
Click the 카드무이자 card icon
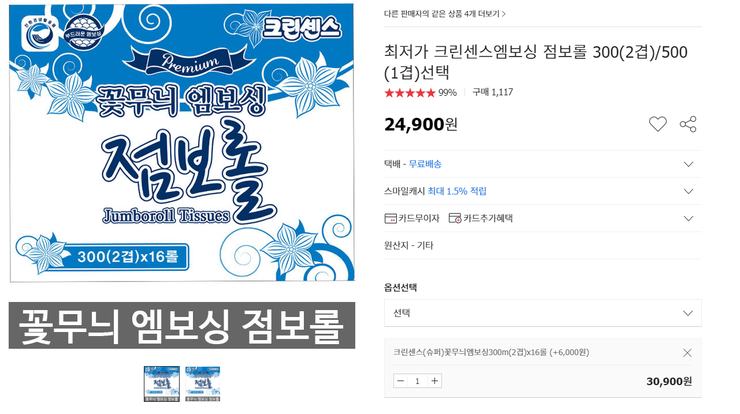[390, 218]
